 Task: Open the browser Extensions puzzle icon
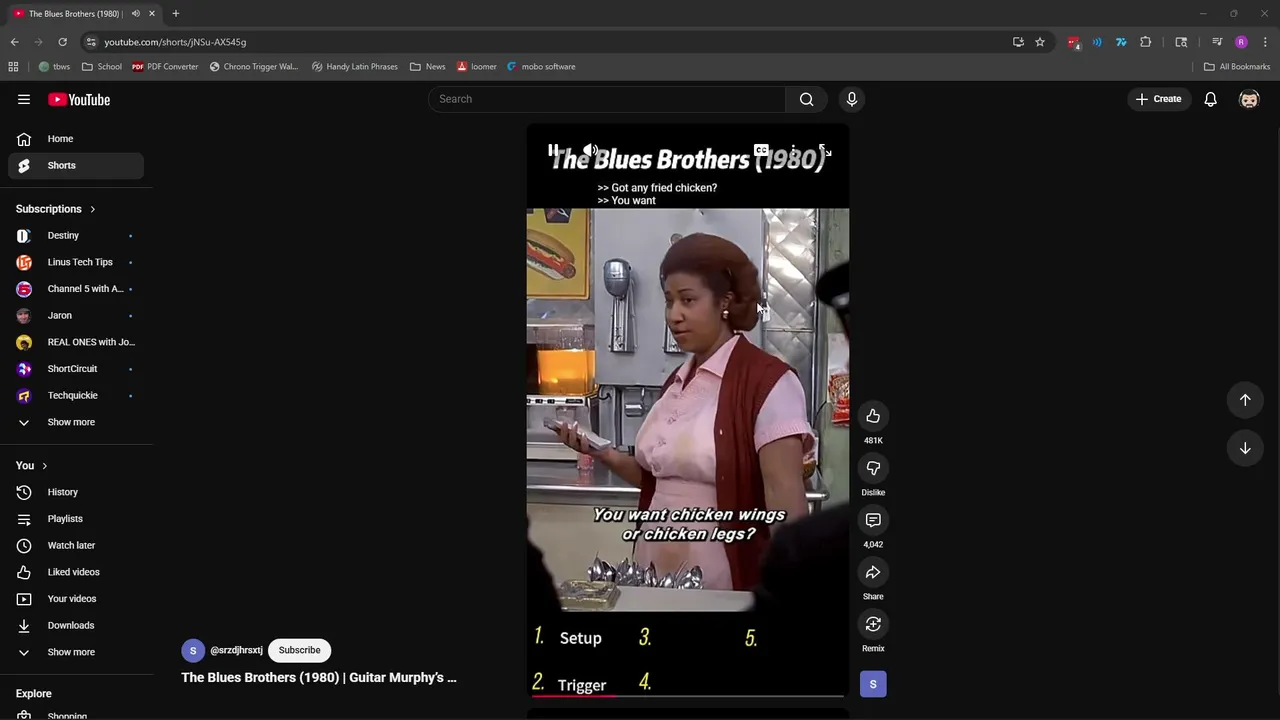pos(1145,42)
